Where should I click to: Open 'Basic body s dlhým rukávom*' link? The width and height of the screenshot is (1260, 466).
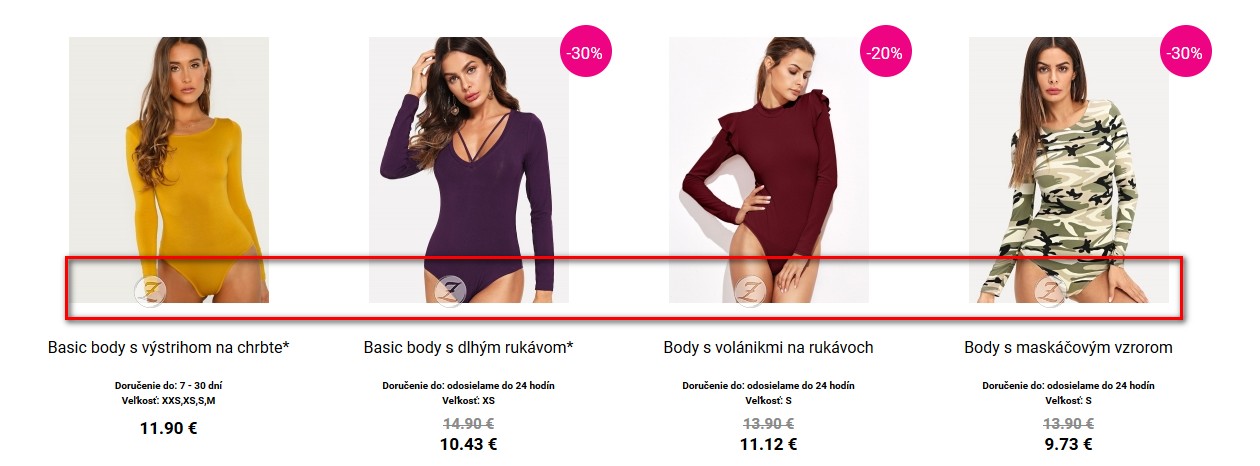coord(469,348)
